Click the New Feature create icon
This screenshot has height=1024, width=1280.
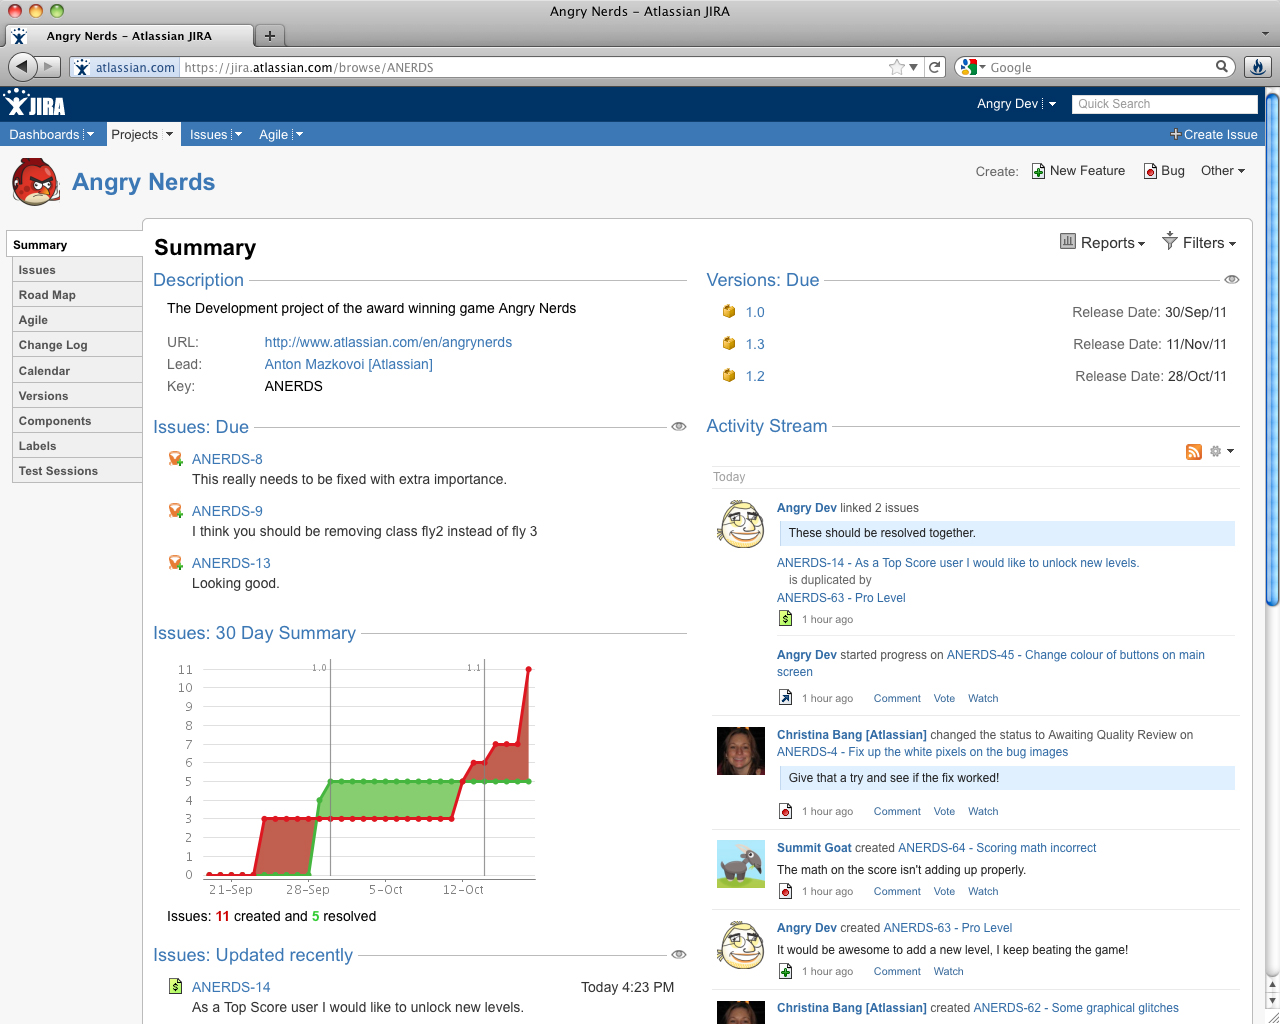click(x=1038, y=171)
